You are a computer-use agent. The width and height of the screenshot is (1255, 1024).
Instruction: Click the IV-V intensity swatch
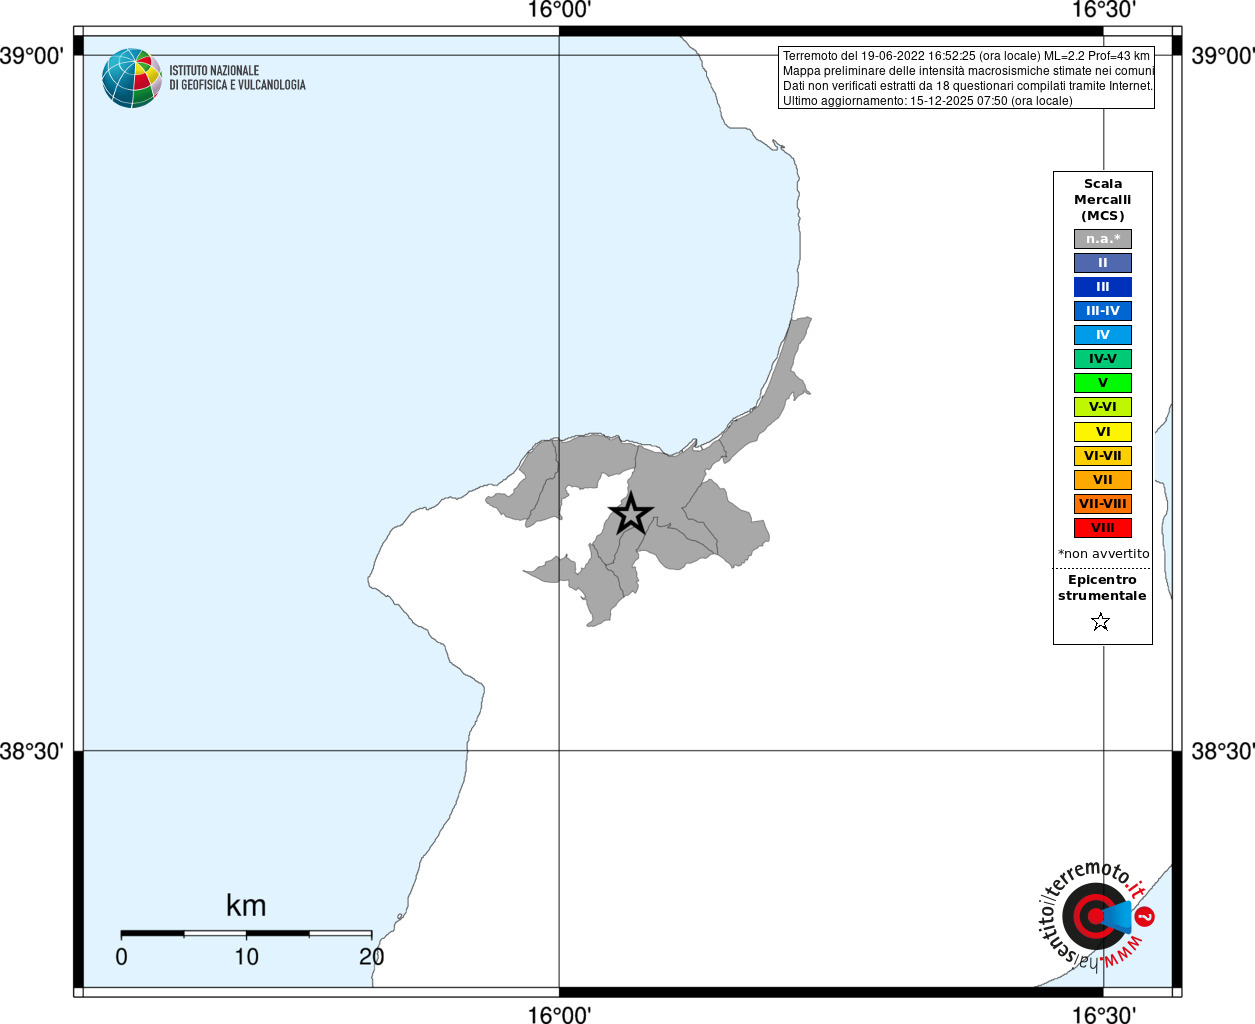point(1103,359)
